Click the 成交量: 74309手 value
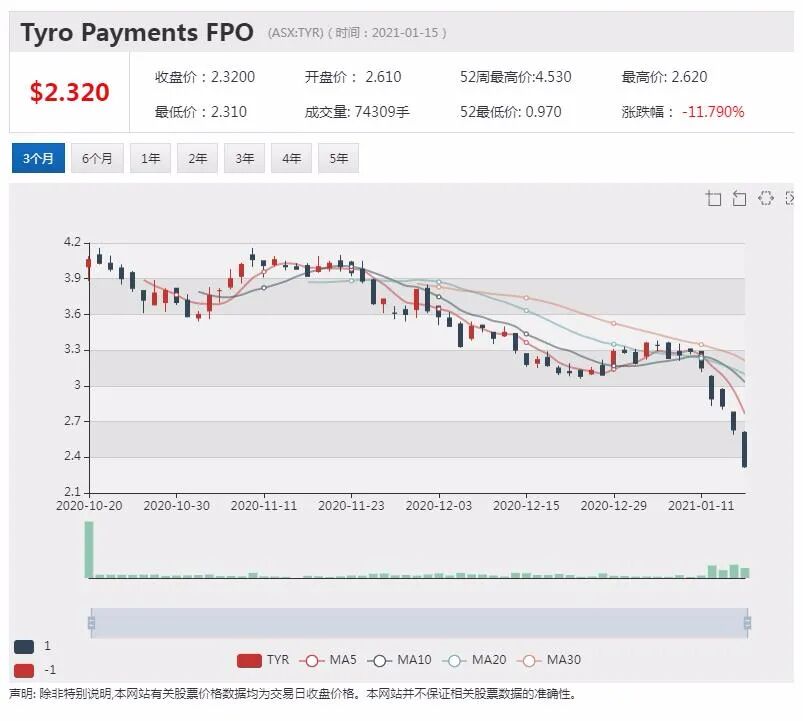Viewport: 803px width, 721px height. click(x=357, y=112)
